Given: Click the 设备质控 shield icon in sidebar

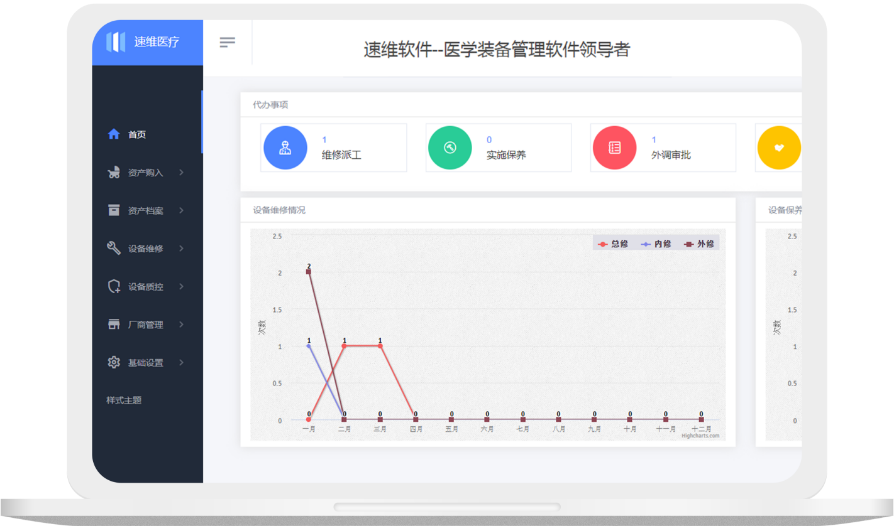Looking at the screenshot, I should 114,287.
